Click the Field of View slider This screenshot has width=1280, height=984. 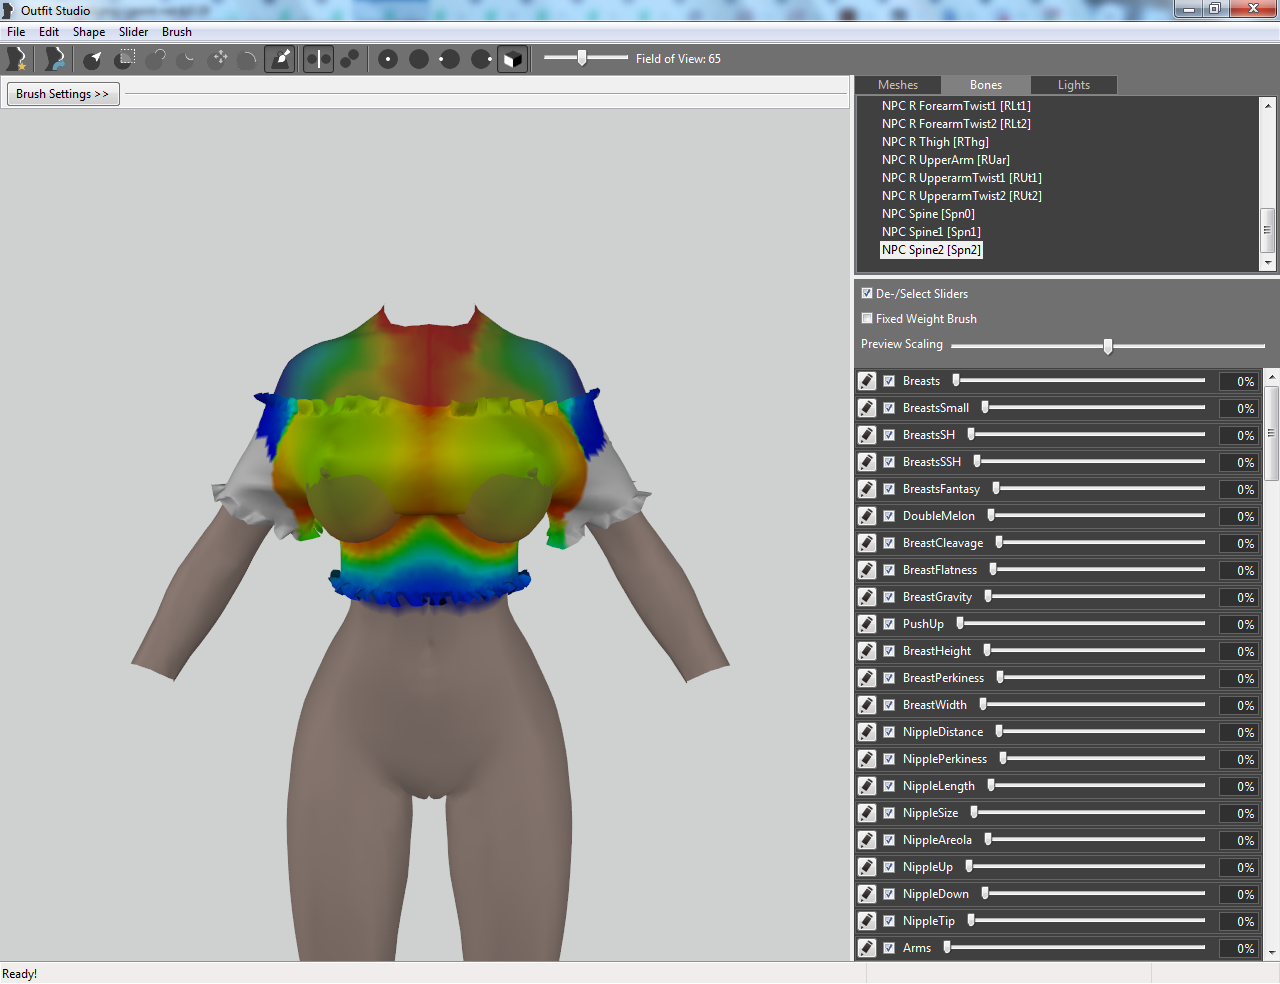(586, 58)
